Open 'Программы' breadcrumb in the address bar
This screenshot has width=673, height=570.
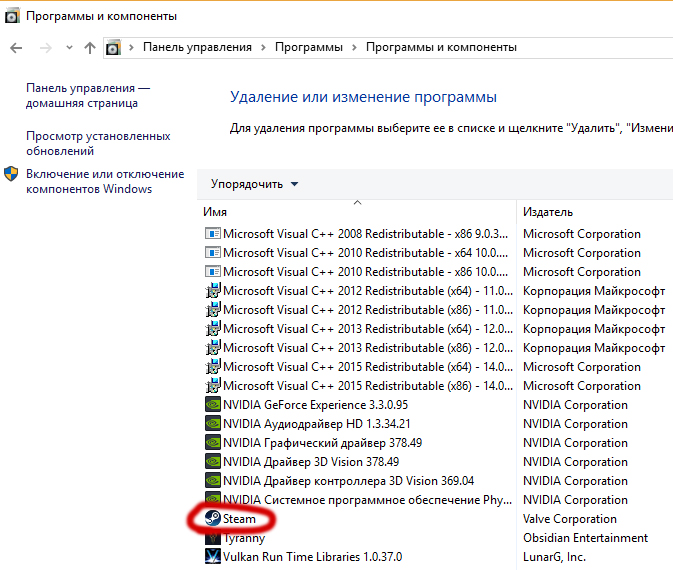[309, 47]
